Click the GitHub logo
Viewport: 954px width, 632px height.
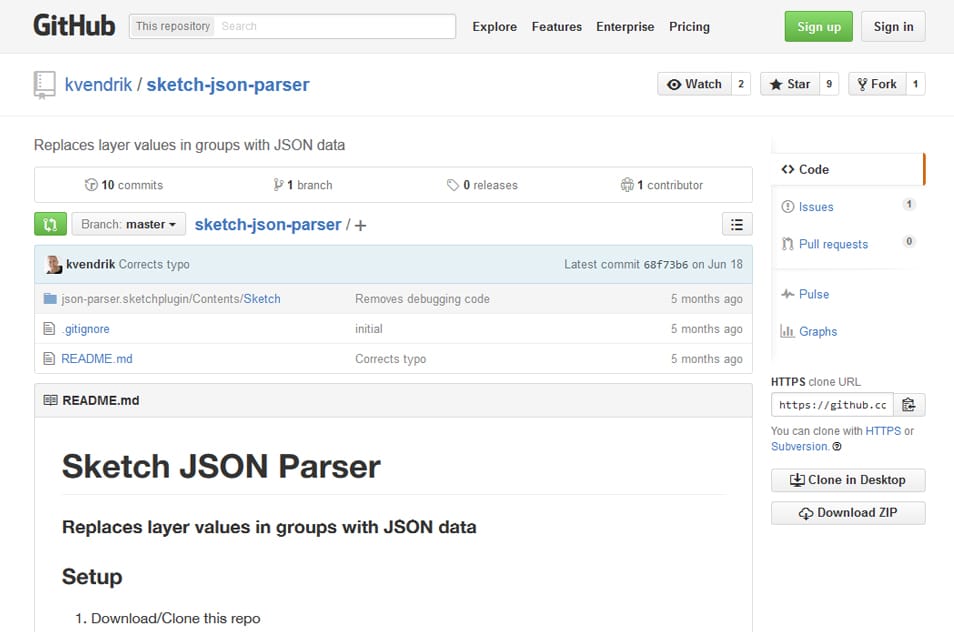point(74,26)
